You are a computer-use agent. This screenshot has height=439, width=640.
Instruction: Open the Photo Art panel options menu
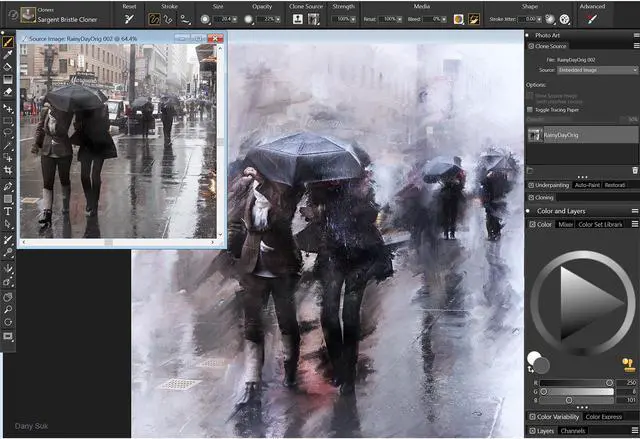point(634,34)
